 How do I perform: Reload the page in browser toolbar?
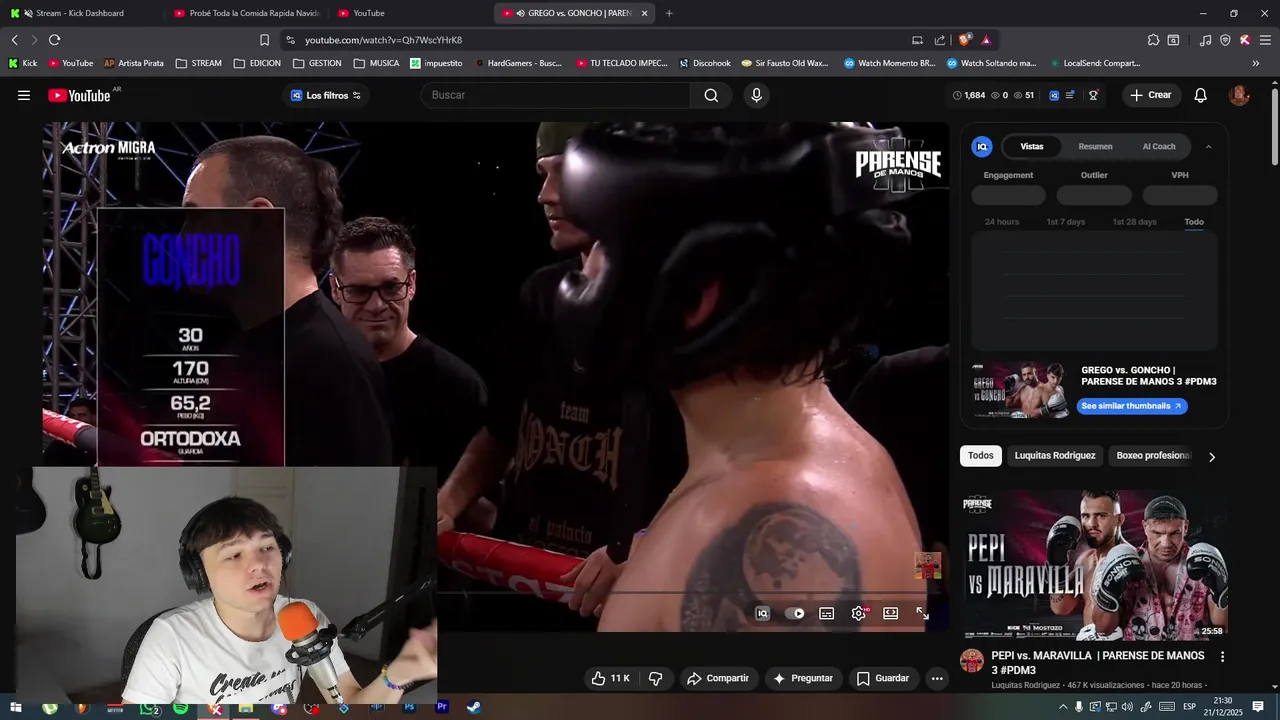coord(54,40)
